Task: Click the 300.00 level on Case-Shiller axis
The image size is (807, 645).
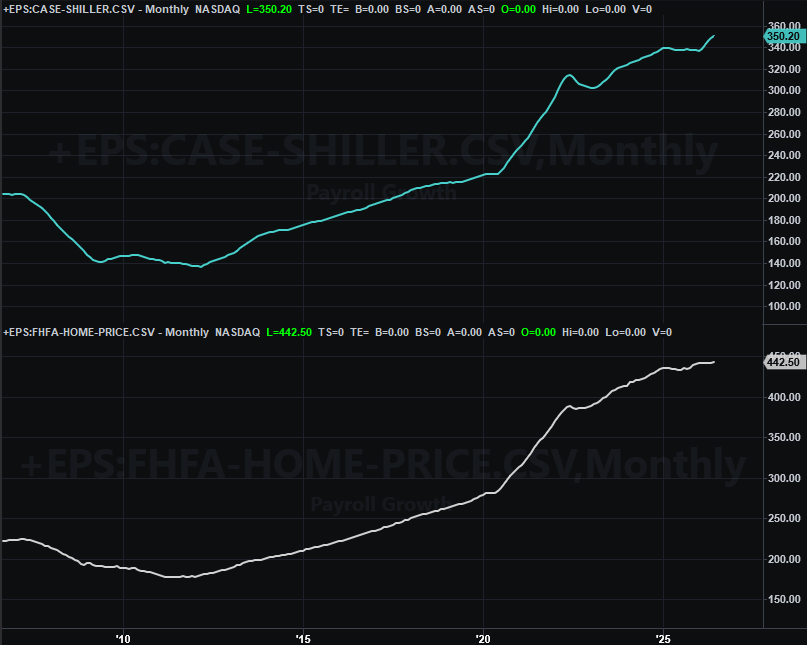Action: 784,90
